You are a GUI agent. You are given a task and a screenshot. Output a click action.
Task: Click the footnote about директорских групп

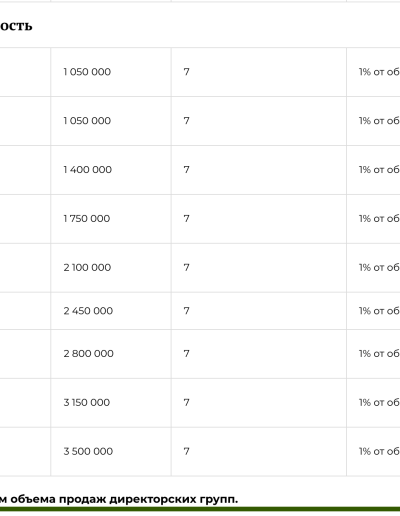119,499
